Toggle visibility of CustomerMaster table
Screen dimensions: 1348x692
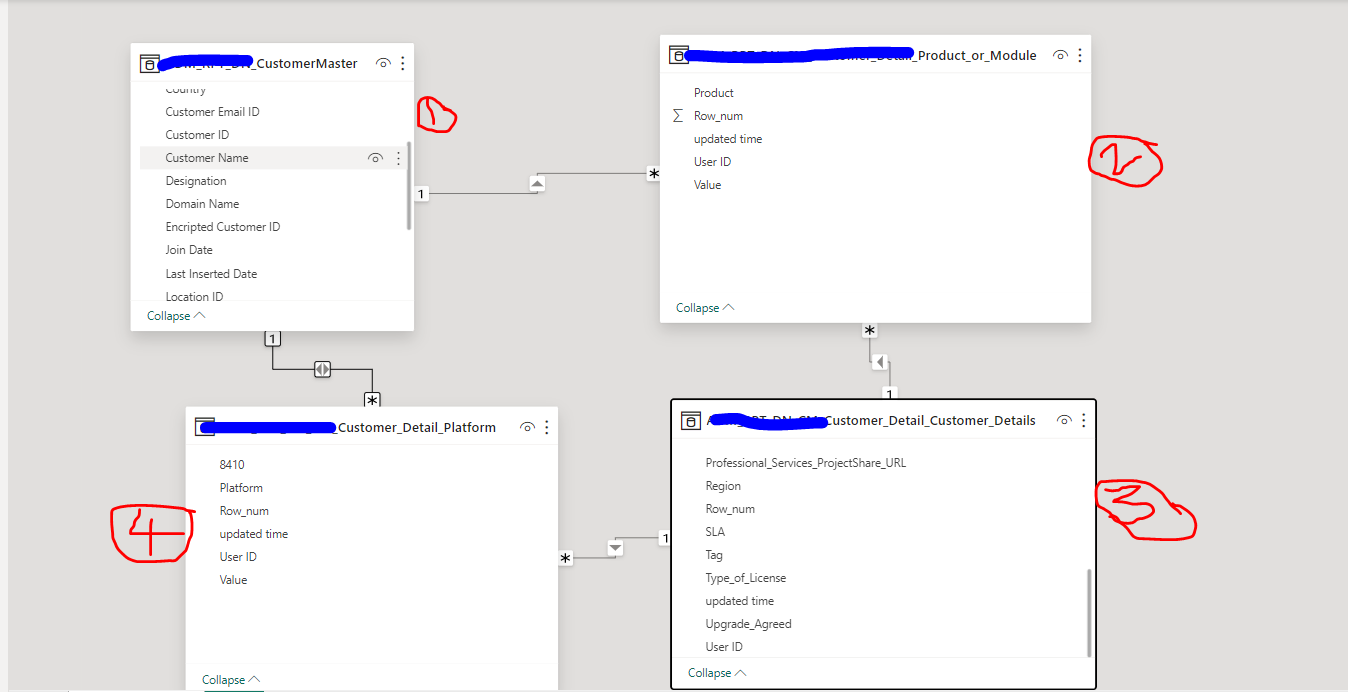(382, 63)
